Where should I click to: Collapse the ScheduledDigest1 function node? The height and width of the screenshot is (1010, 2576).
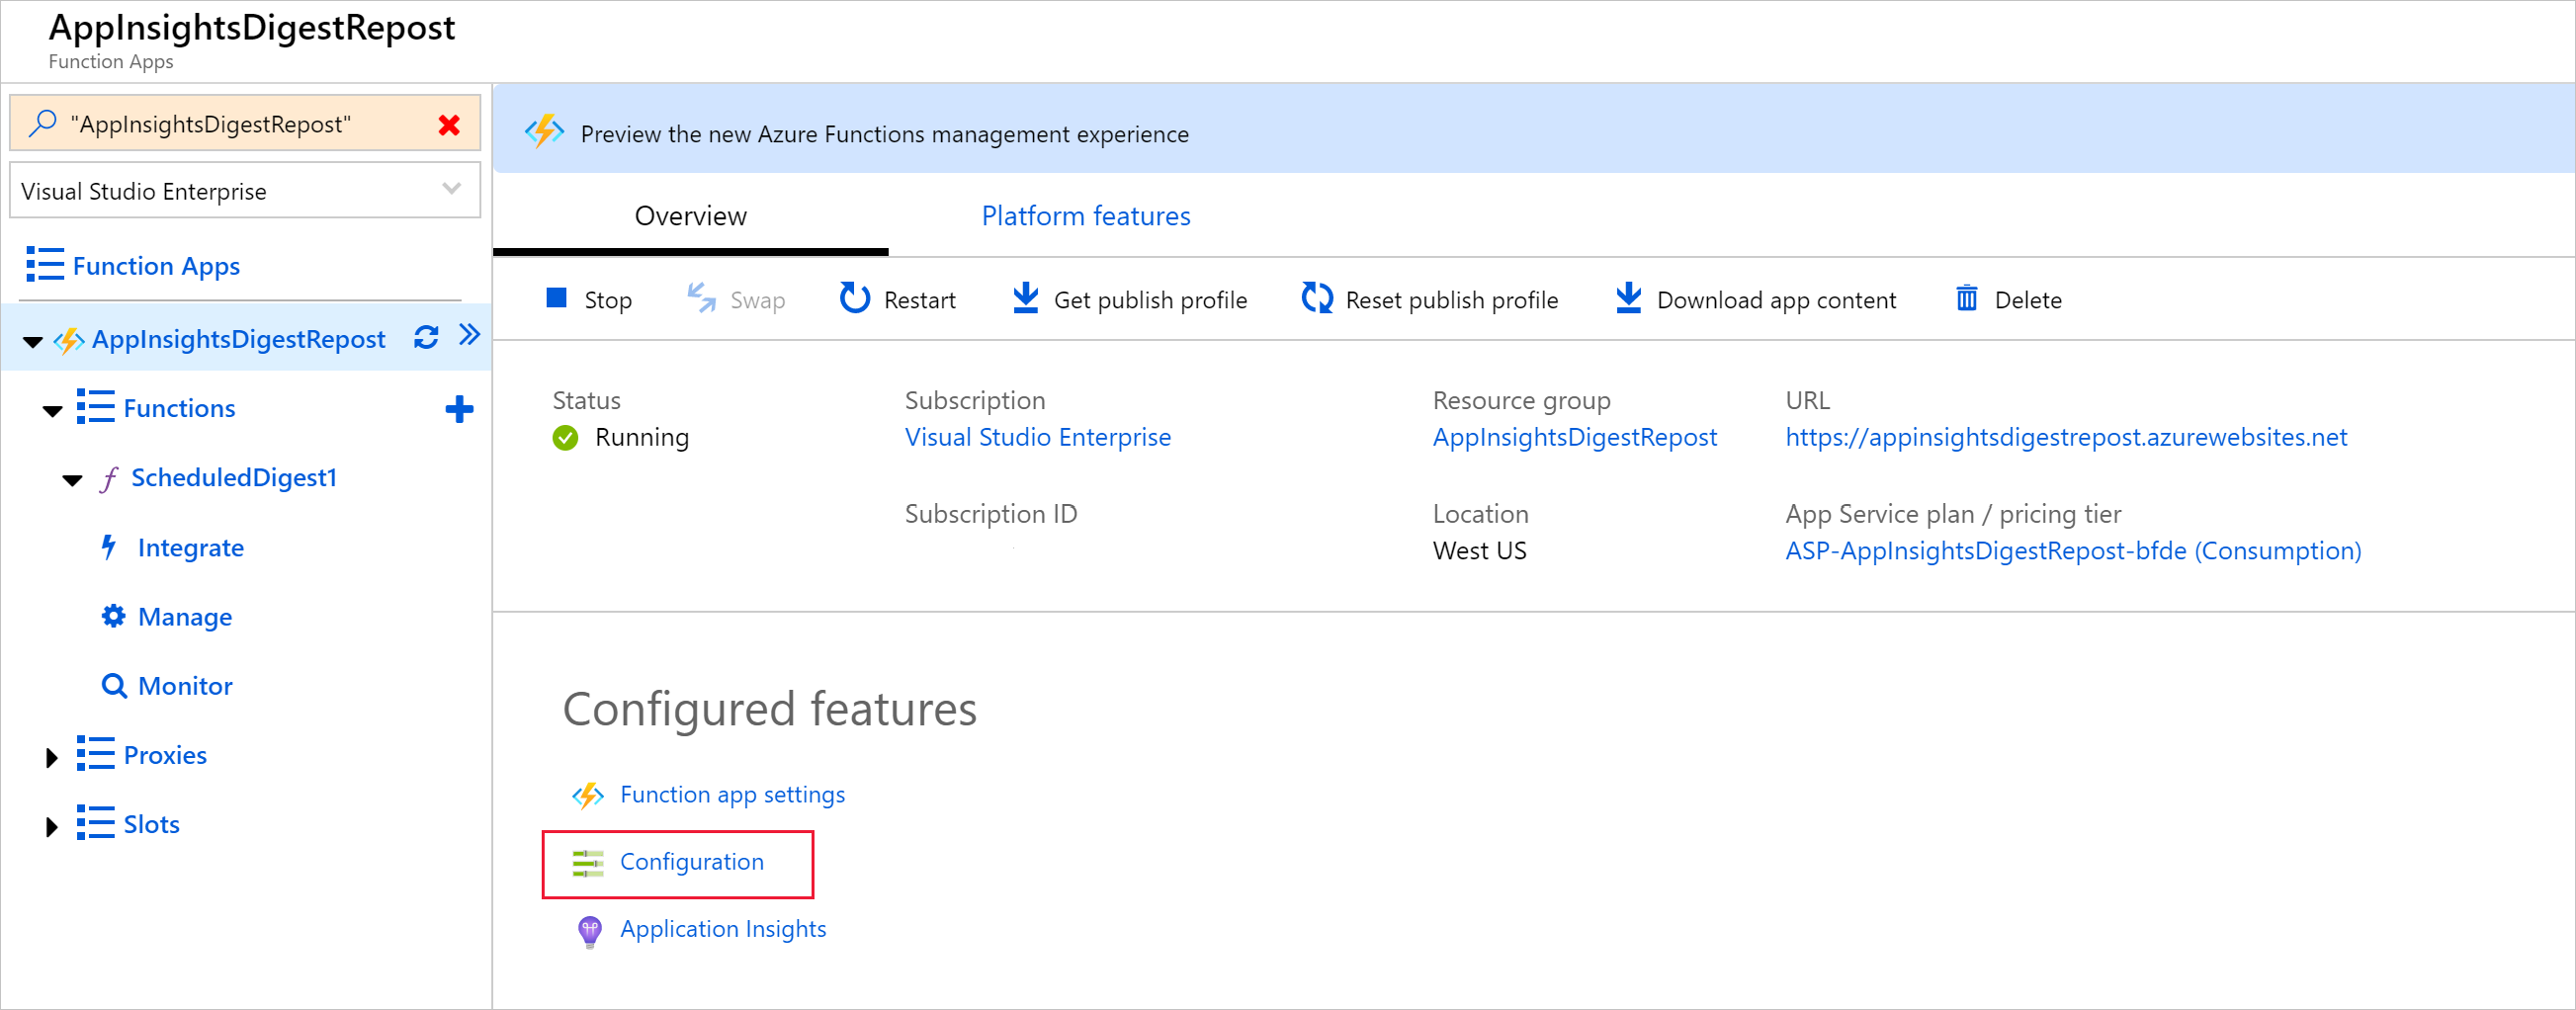click(x=73, y=480)
